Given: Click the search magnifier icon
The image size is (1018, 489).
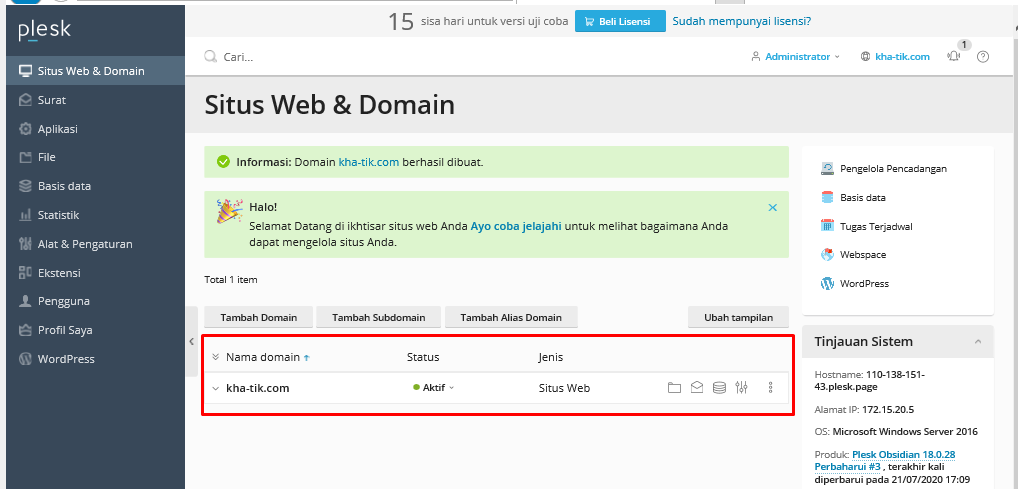Looking at the screenshot, I should [210, 56].
